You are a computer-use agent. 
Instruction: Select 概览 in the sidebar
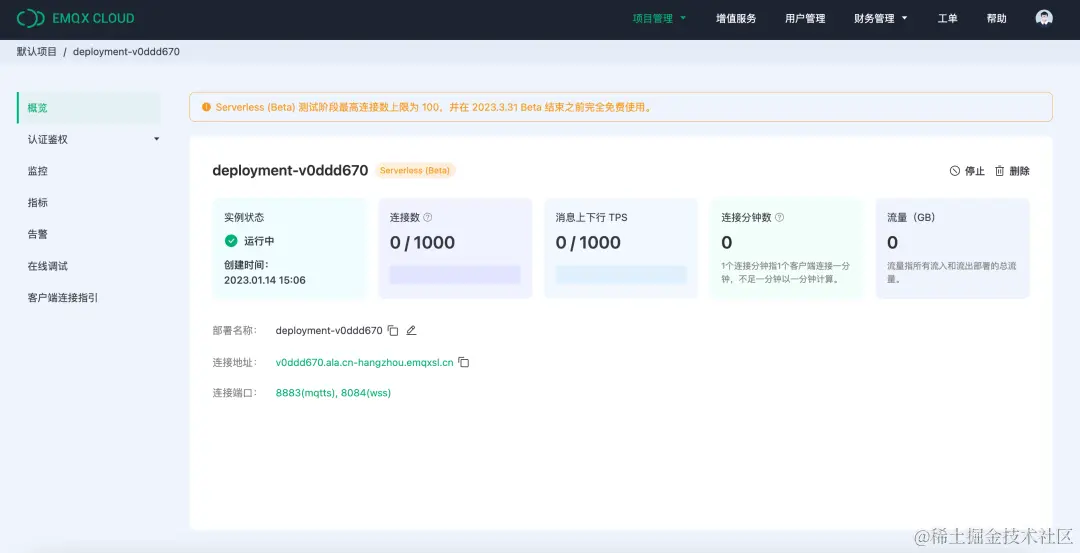tap(90, 107)
